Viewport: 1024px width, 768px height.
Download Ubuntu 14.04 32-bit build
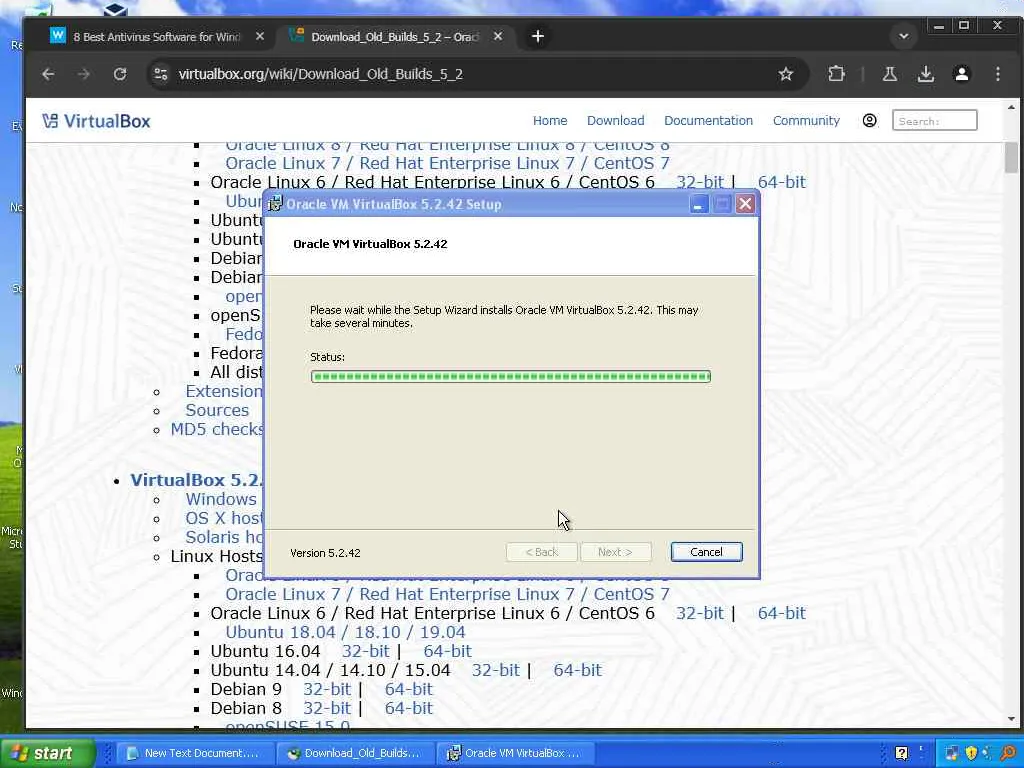(x=496, y=670)
